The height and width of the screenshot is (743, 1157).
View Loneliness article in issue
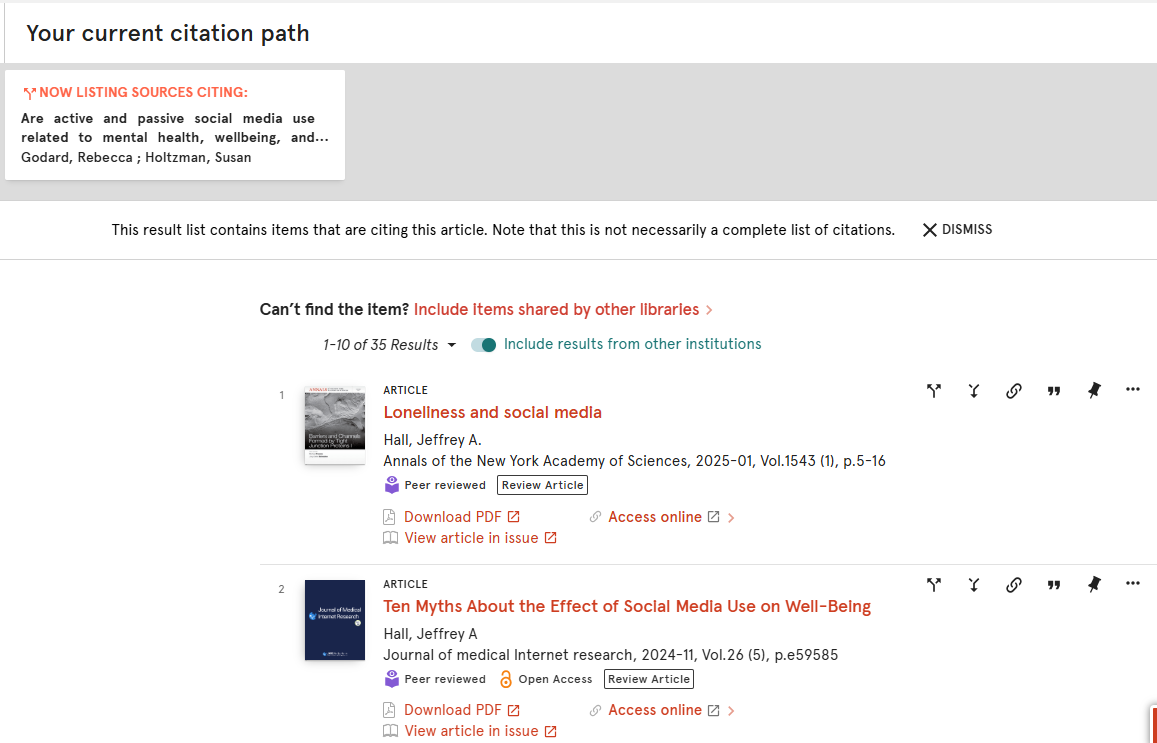(x=470, y=538)
